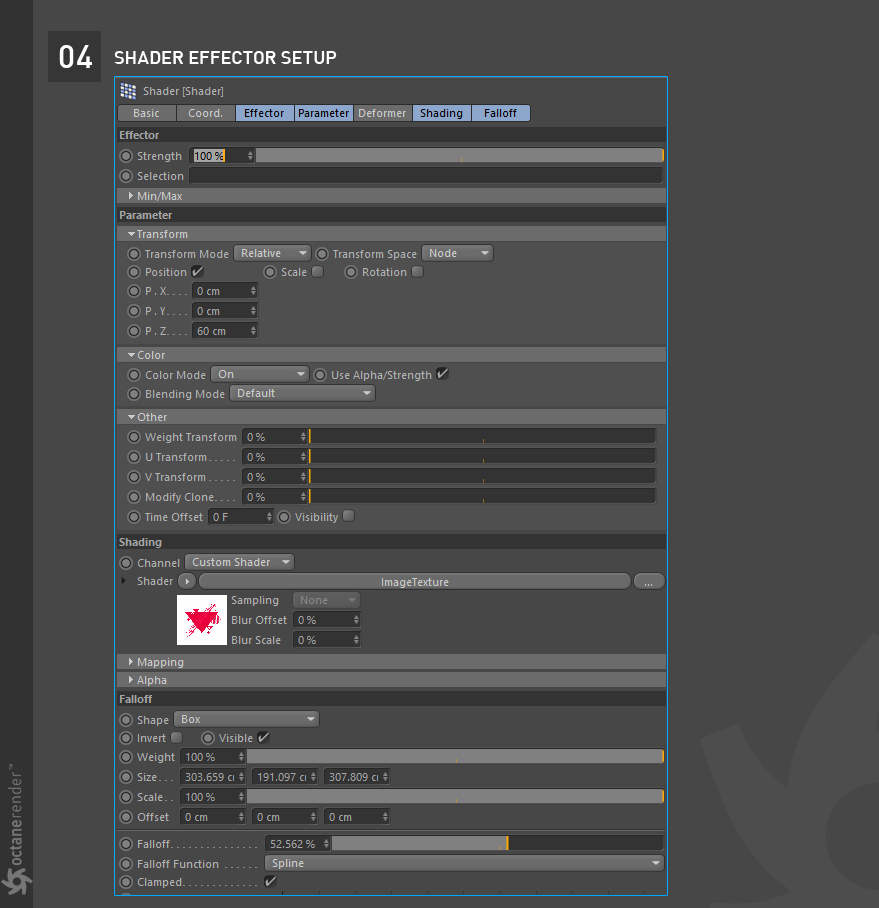879x908 pixels.
Task: Click the Selection input field
Action: 426,175
